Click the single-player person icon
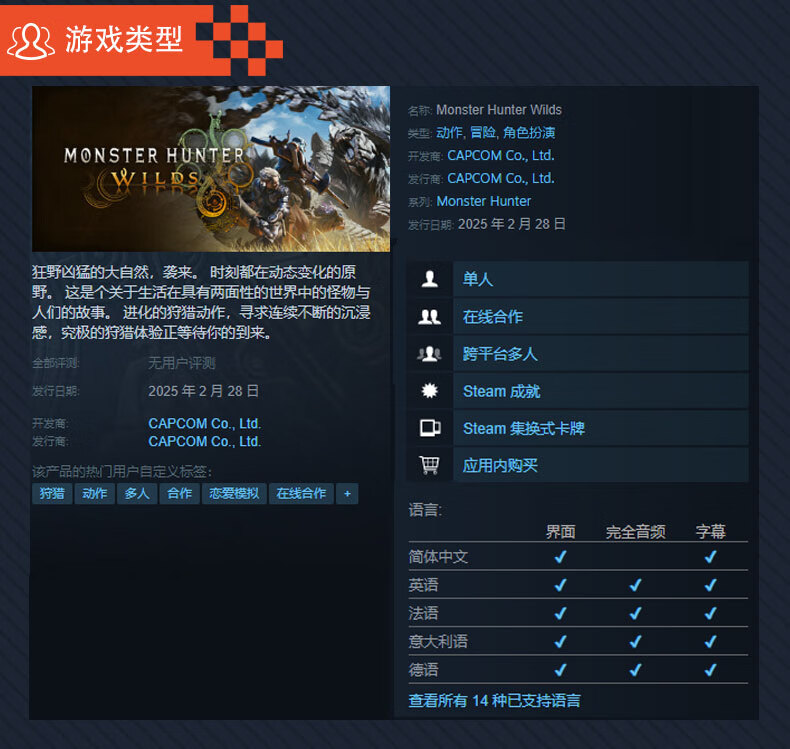 coord(429,279)
